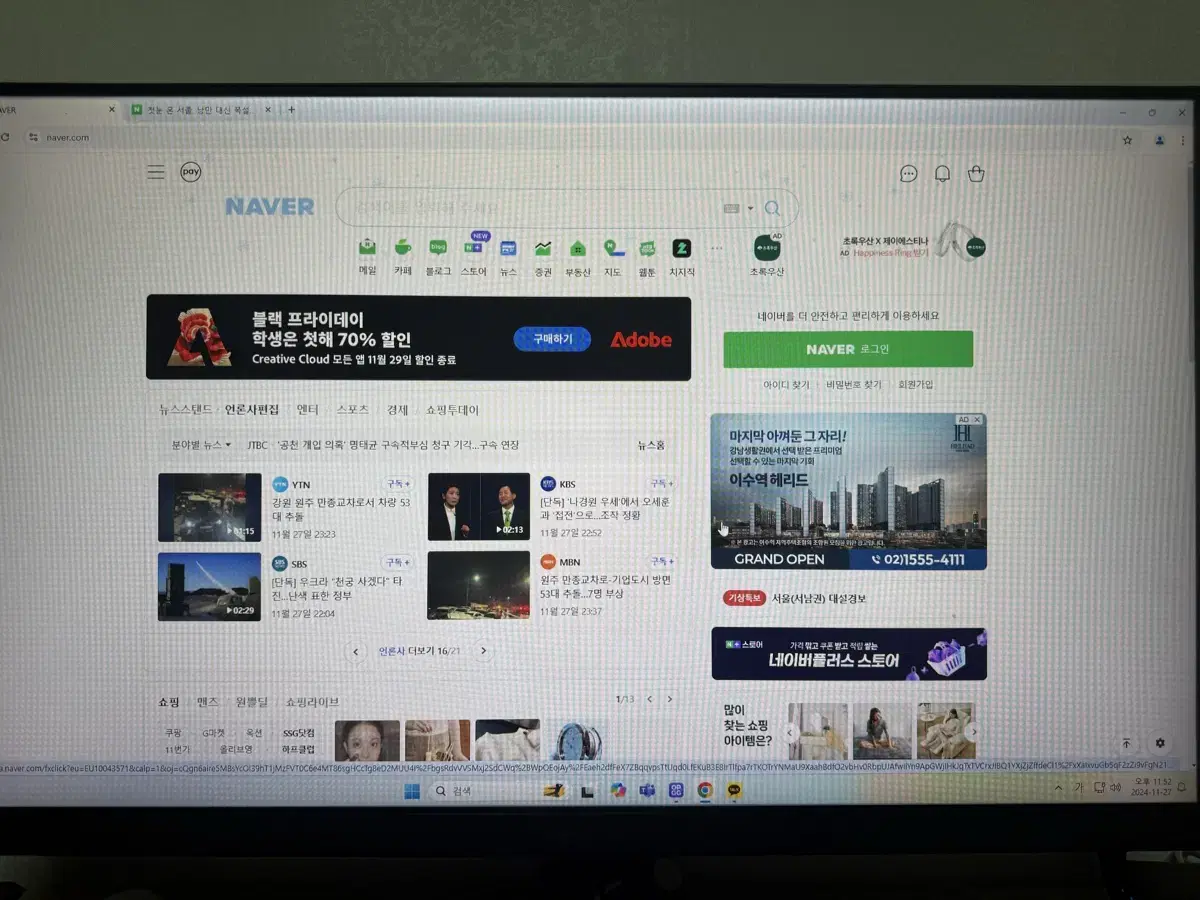Open the 스토어 shortcut icon
The height and width of the screenshot is (900, 1200).
(x=473, y=248)
